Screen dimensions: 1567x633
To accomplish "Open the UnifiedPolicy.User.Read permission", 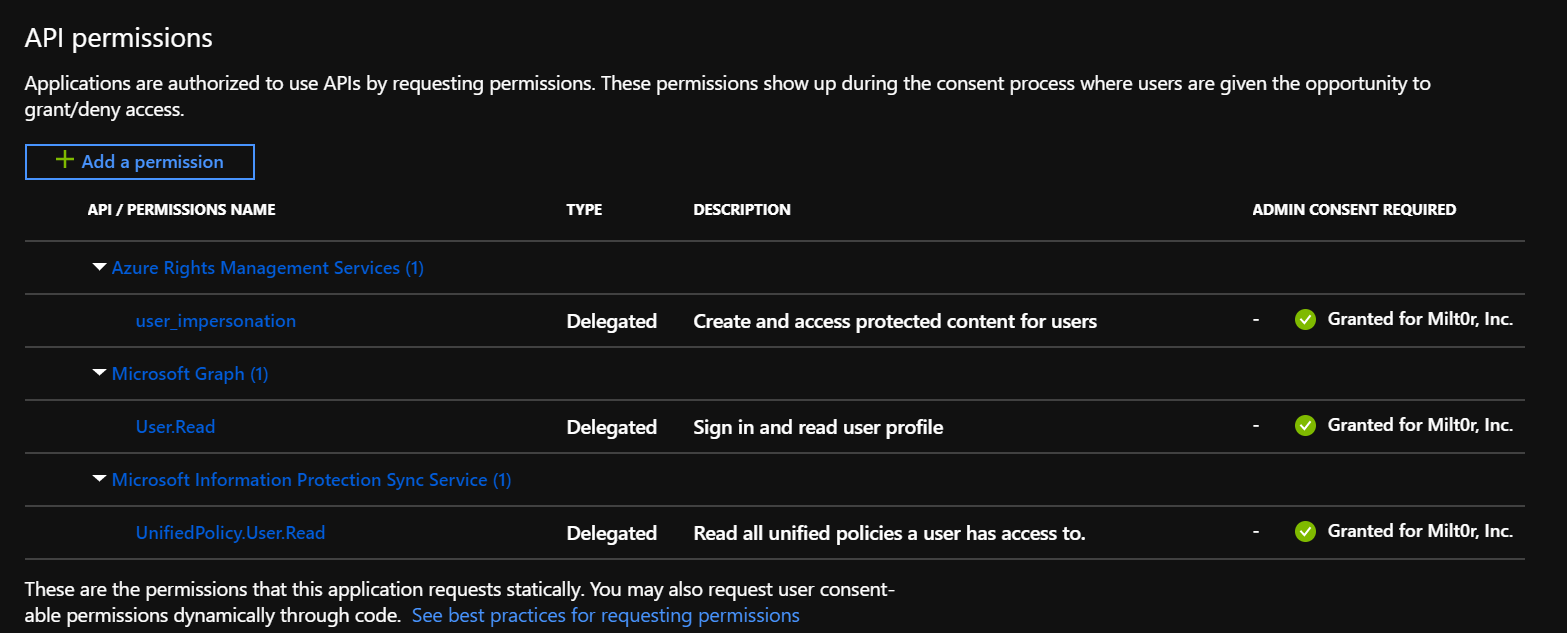I will 230,532.
